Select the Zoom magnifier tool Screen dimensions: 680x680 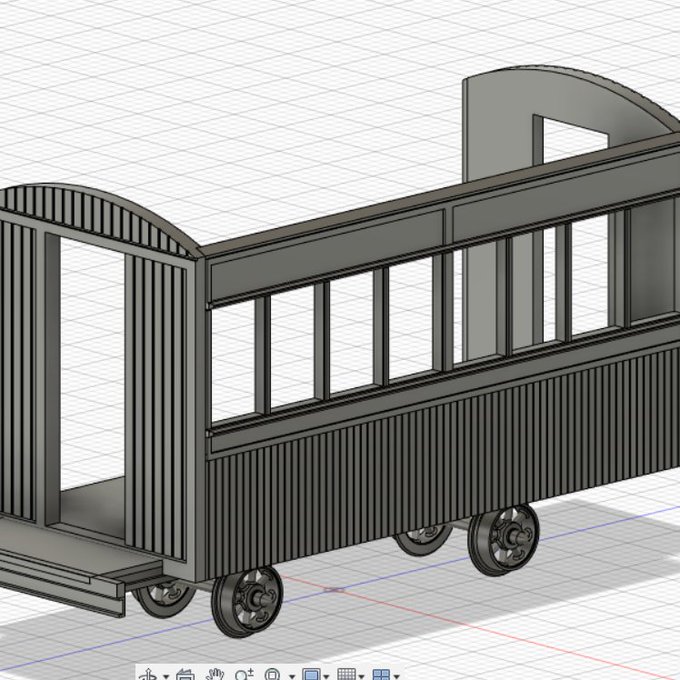click(244, 675)
